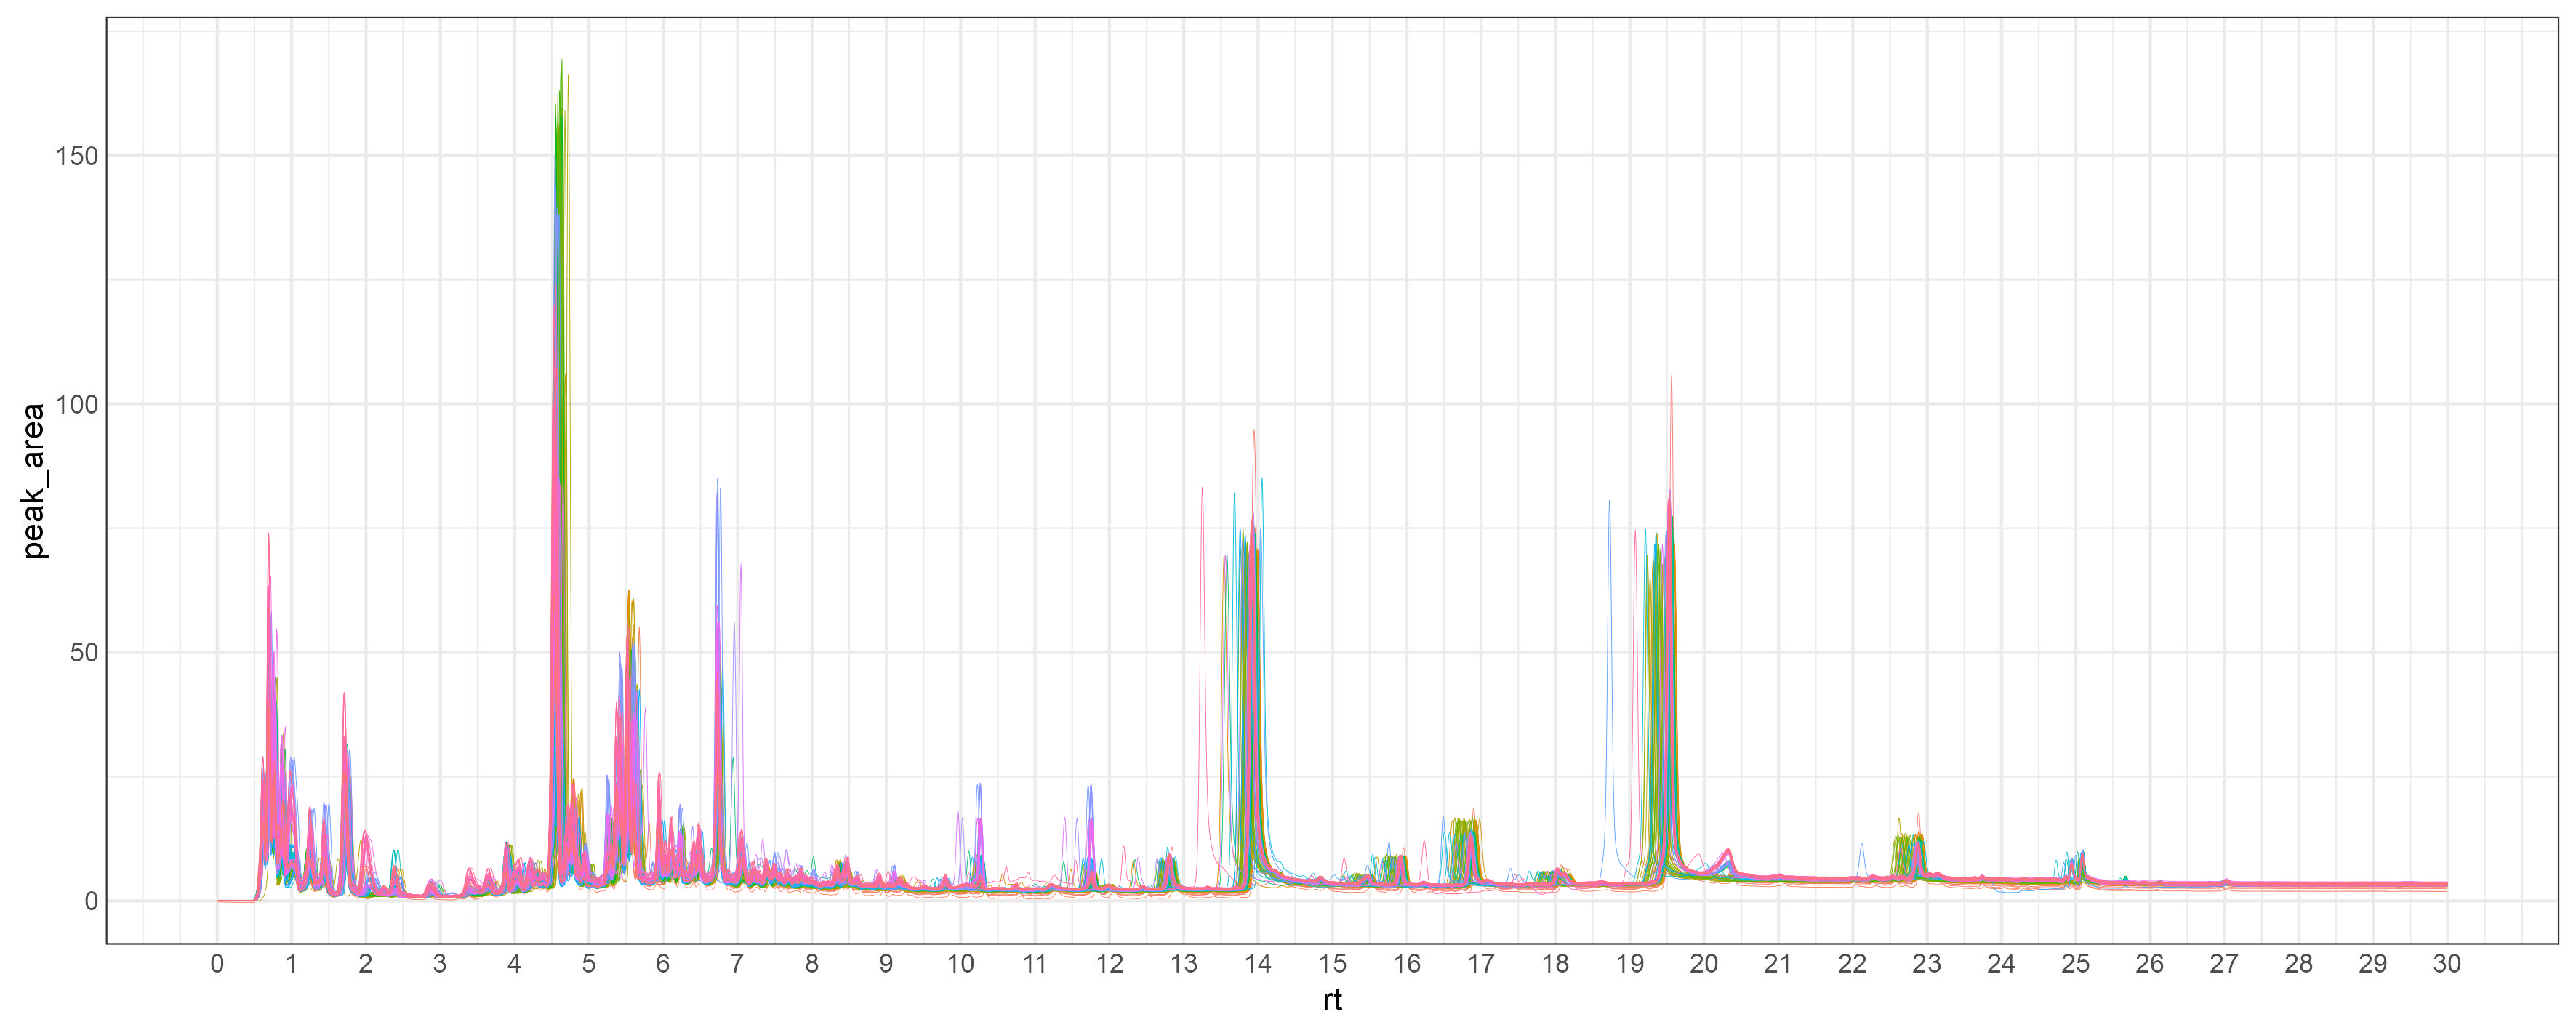Click x-axis tick label "2"
The width and height of the screenshot is (2576, 1030).
(x=366, y=964)
